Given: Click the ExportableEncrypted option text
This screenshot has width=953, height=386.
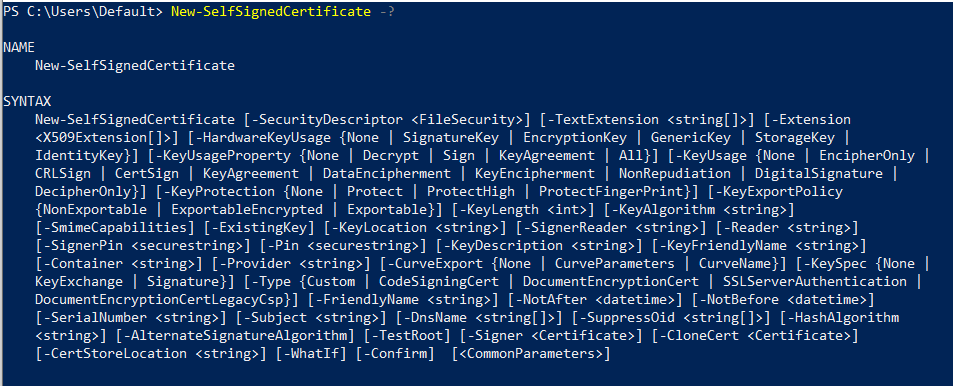Looking at the screenshot, I should tap(247, 210).
